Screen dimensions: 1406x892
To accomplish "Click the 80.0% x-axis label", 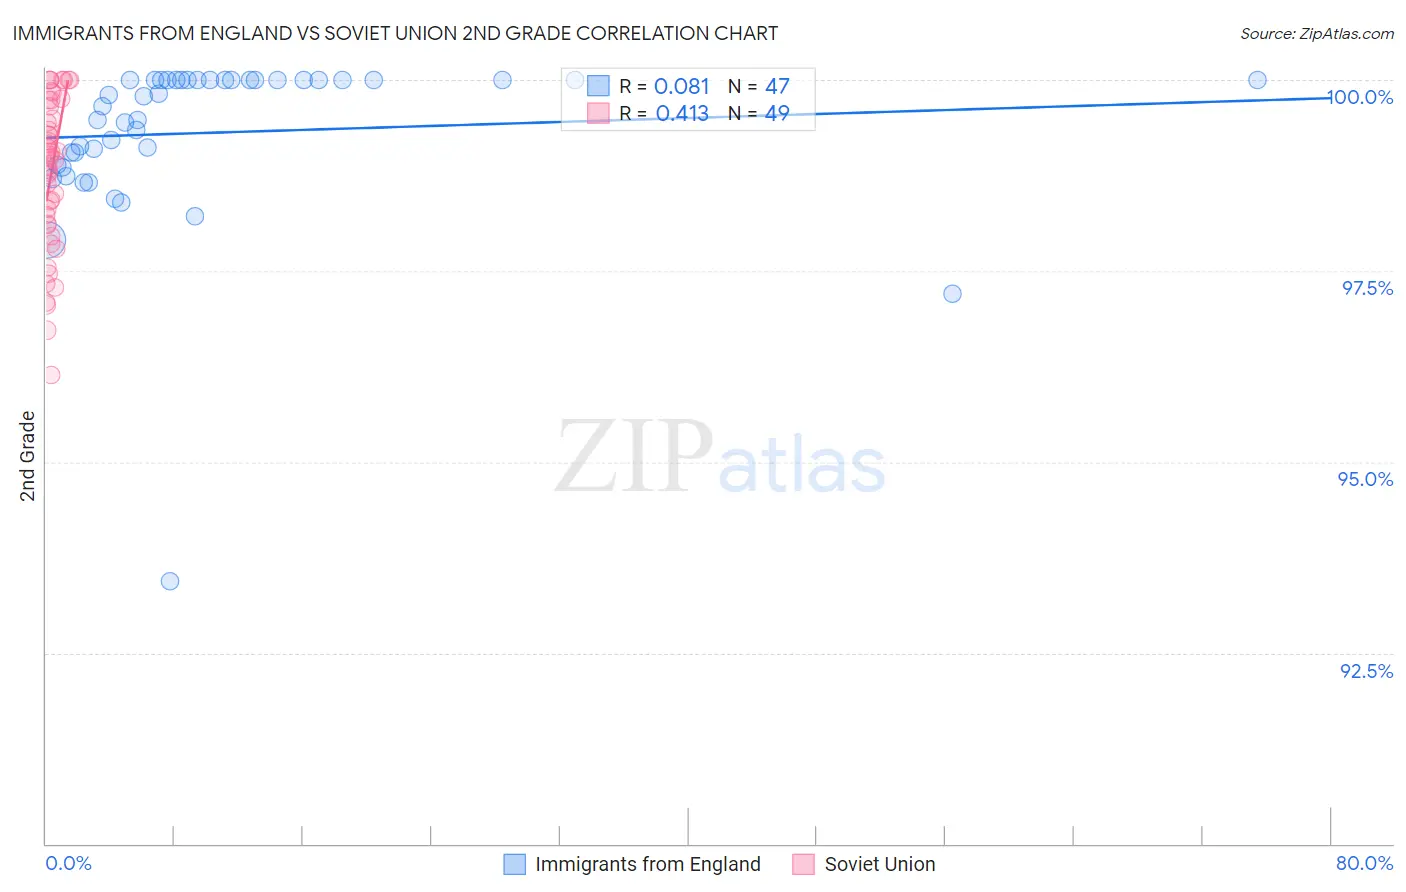I will (1364, 863).
